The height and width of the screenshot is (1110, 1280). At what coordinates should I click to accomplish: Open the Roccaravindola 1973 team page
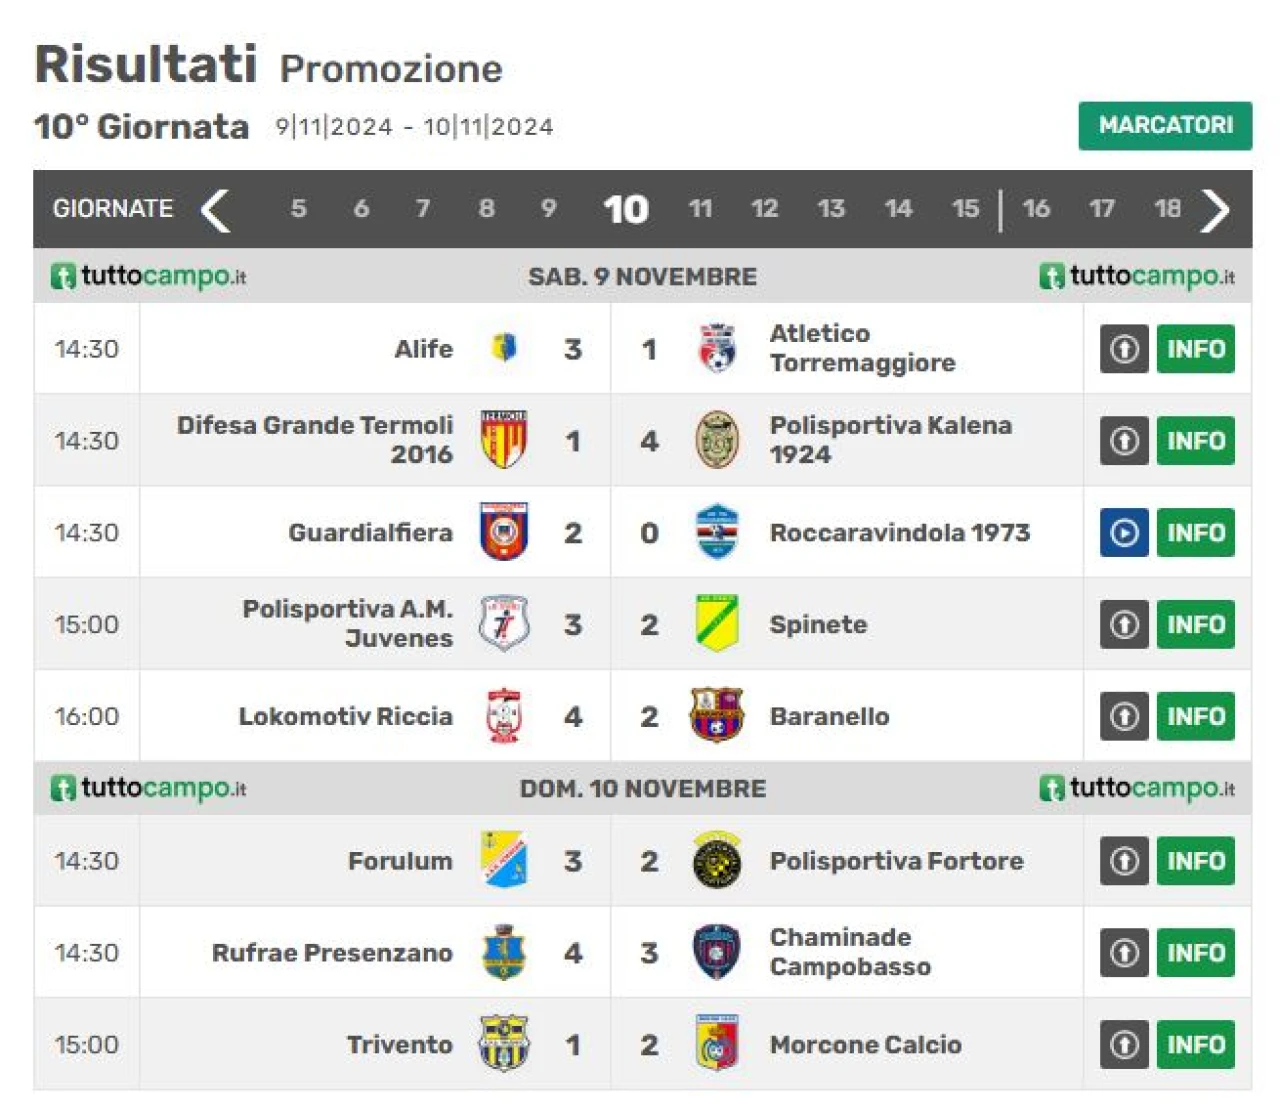(x=899, y=532)
